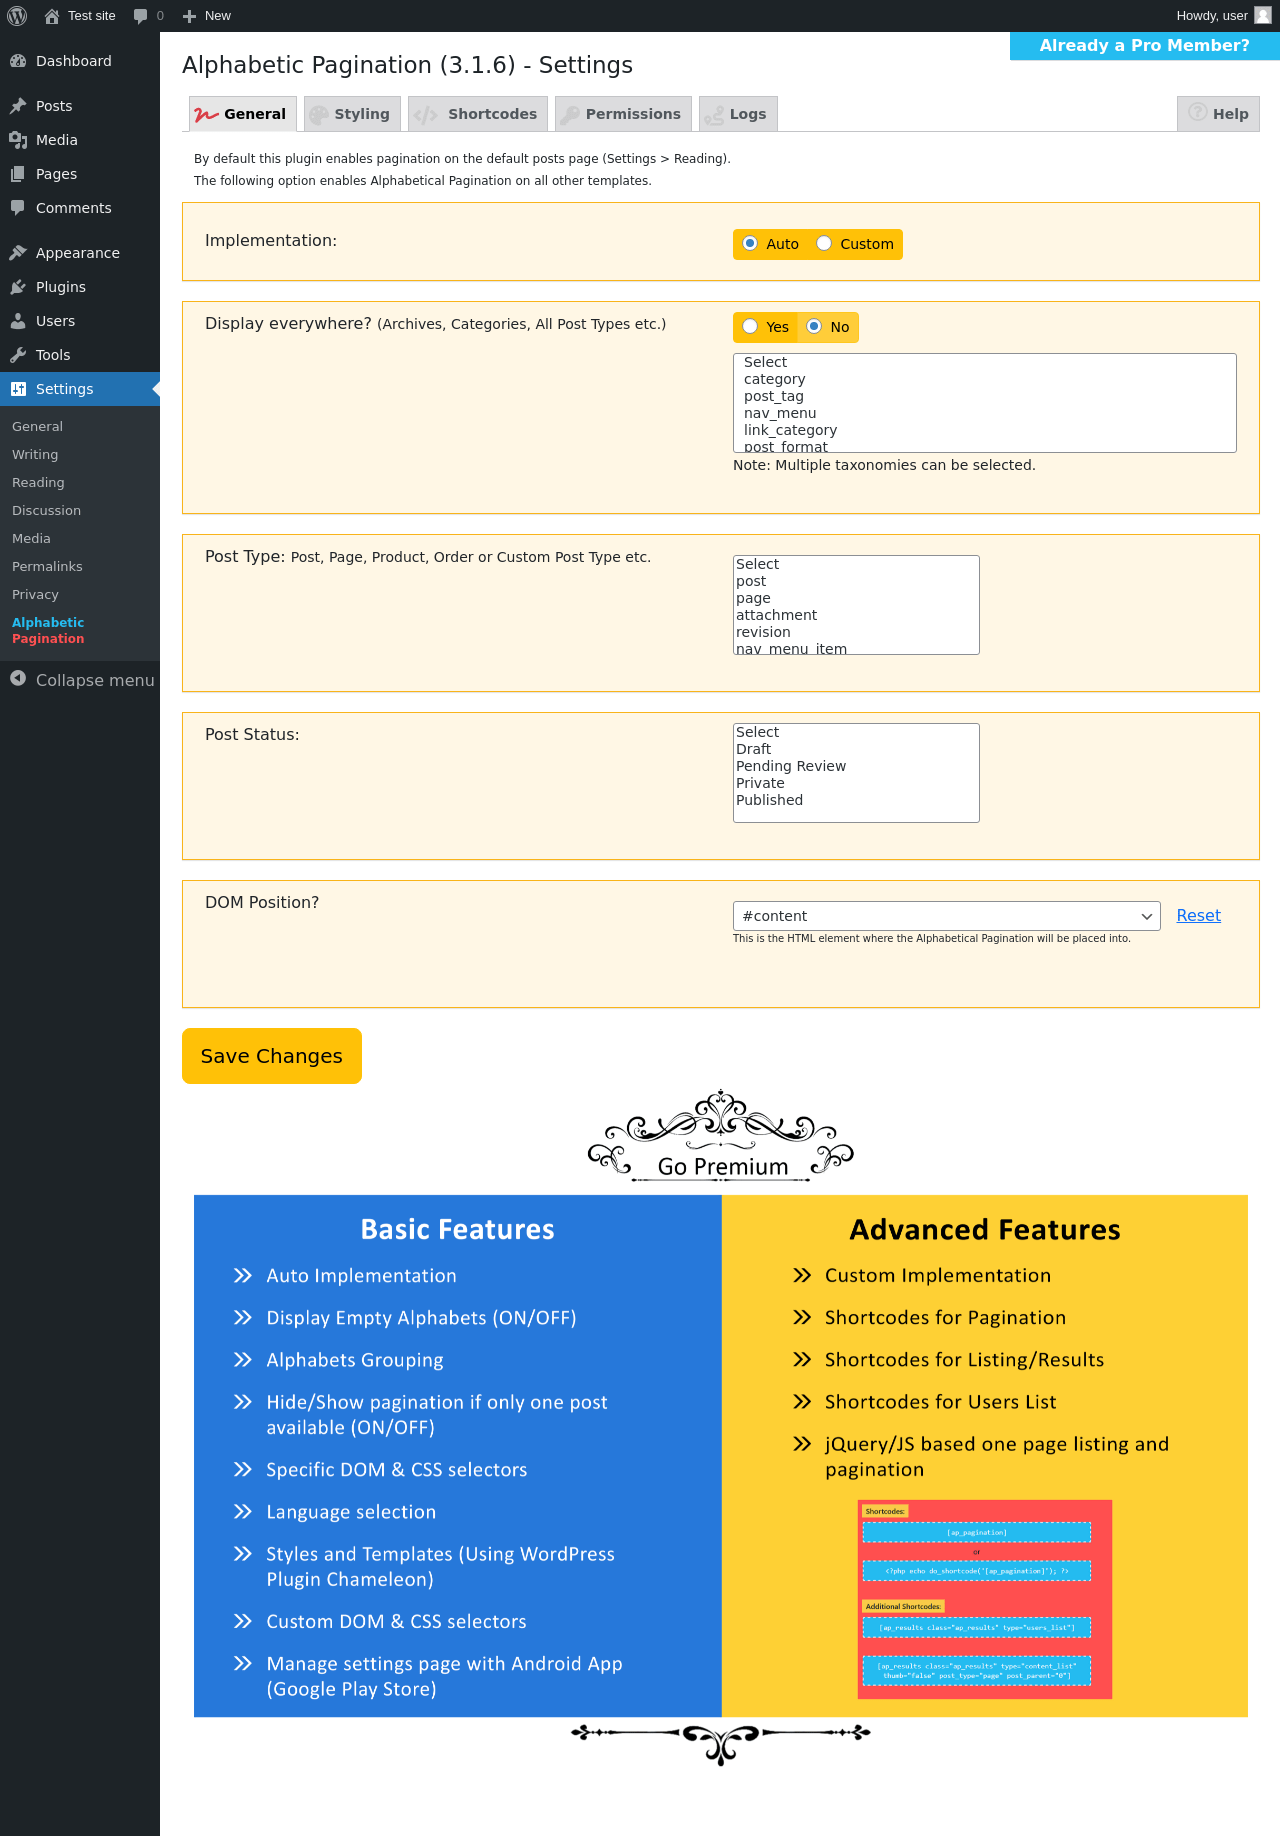Open the comments bubble icon in admin bar
Image resolution: width=1280 pixels, height=1836 pixels.
(x=140, y=16)
